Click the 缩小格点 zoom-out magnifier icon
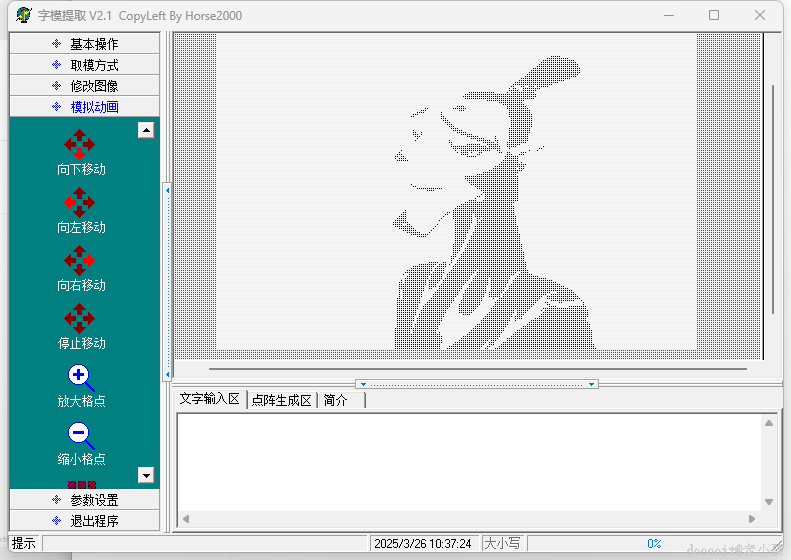 [x=81, y=436]
